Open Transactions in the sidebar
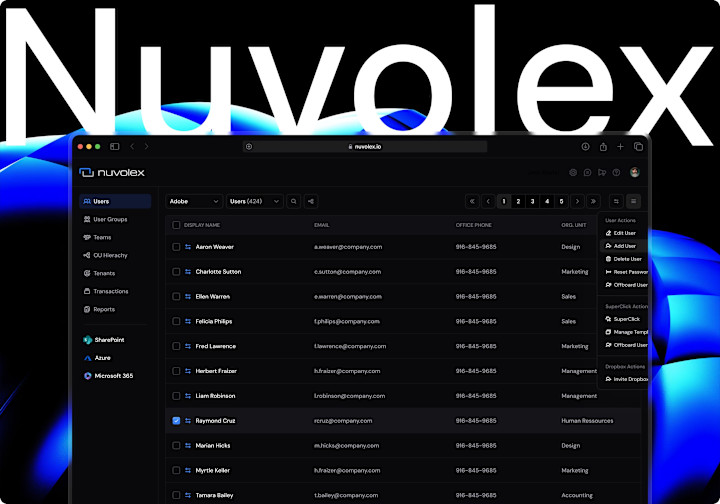Viewport: 720px width, 504px height. pyautogui.click(x=106, y=291)
